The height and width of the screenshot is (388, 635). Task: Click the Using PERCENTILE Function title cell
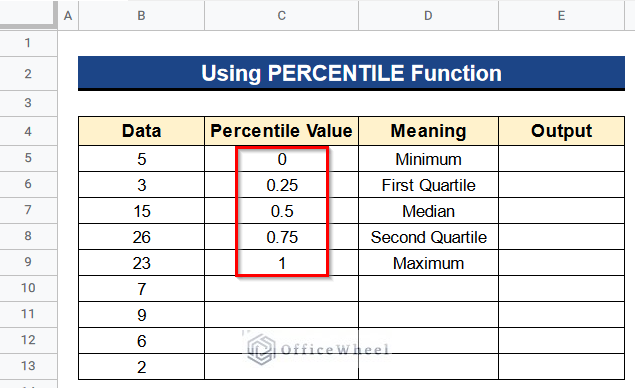coord(351,73)
